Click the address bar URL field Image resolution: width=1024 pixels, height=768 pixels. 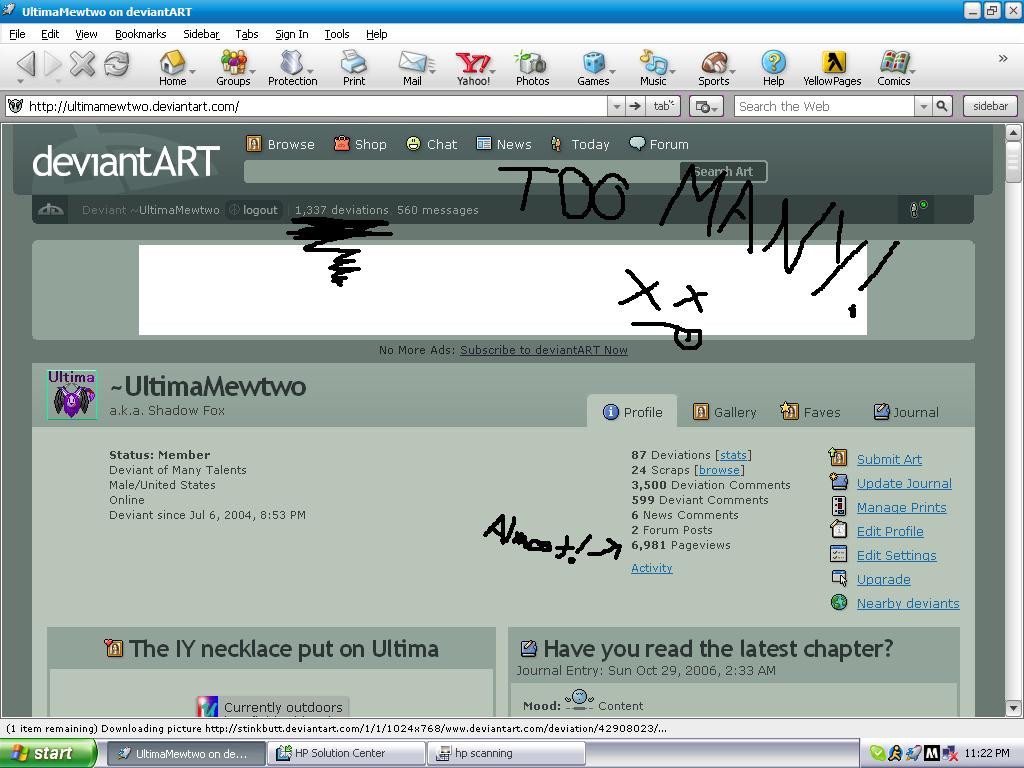click(x=317, y=106)
